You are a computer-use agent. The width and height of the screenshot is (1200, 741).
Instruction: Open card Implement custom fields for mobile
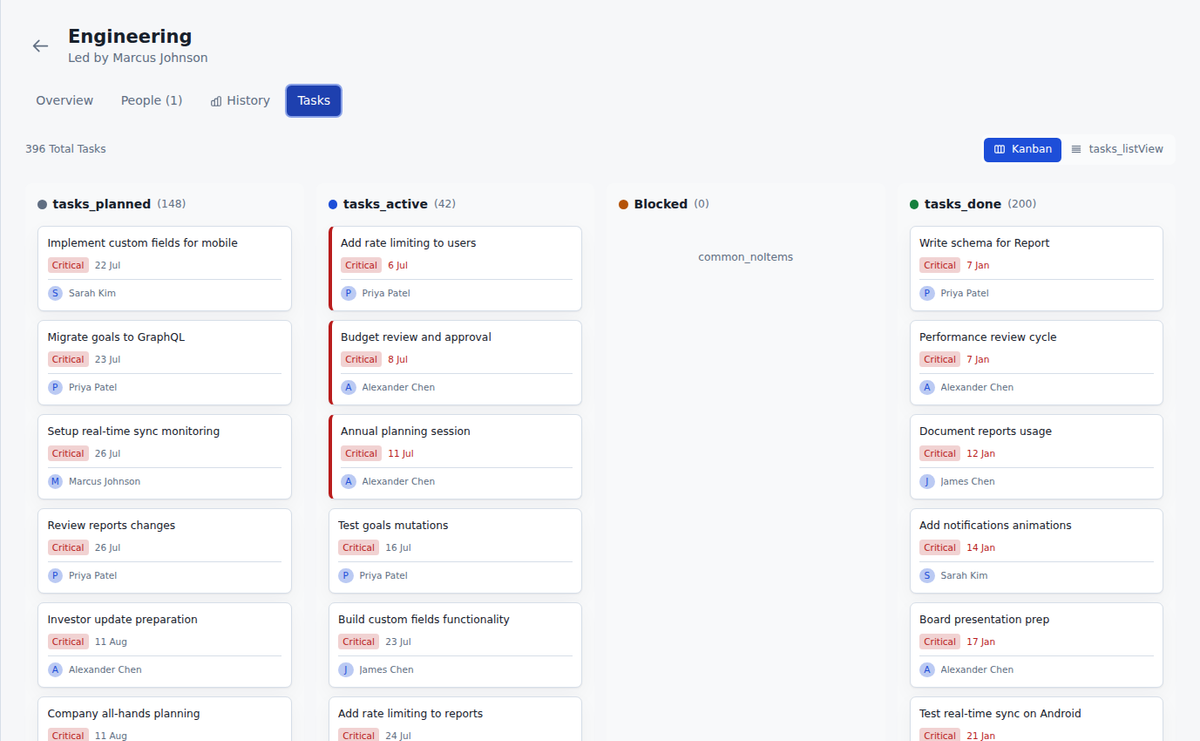[x=165, y=269]
